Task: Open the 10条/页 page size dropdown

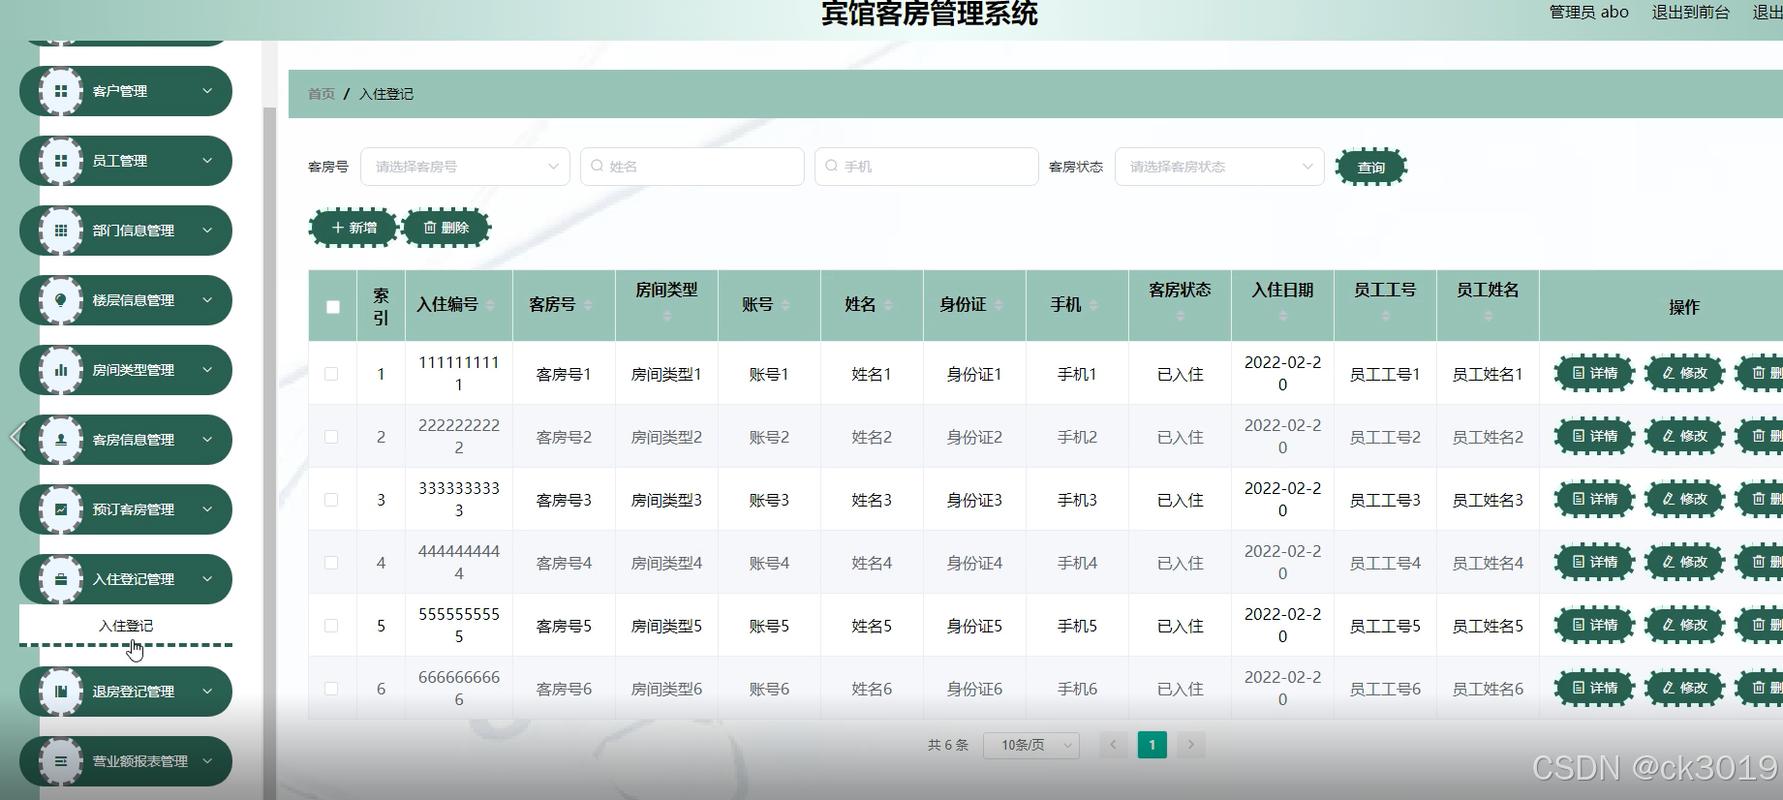Action: click(x=1031, y=745)
